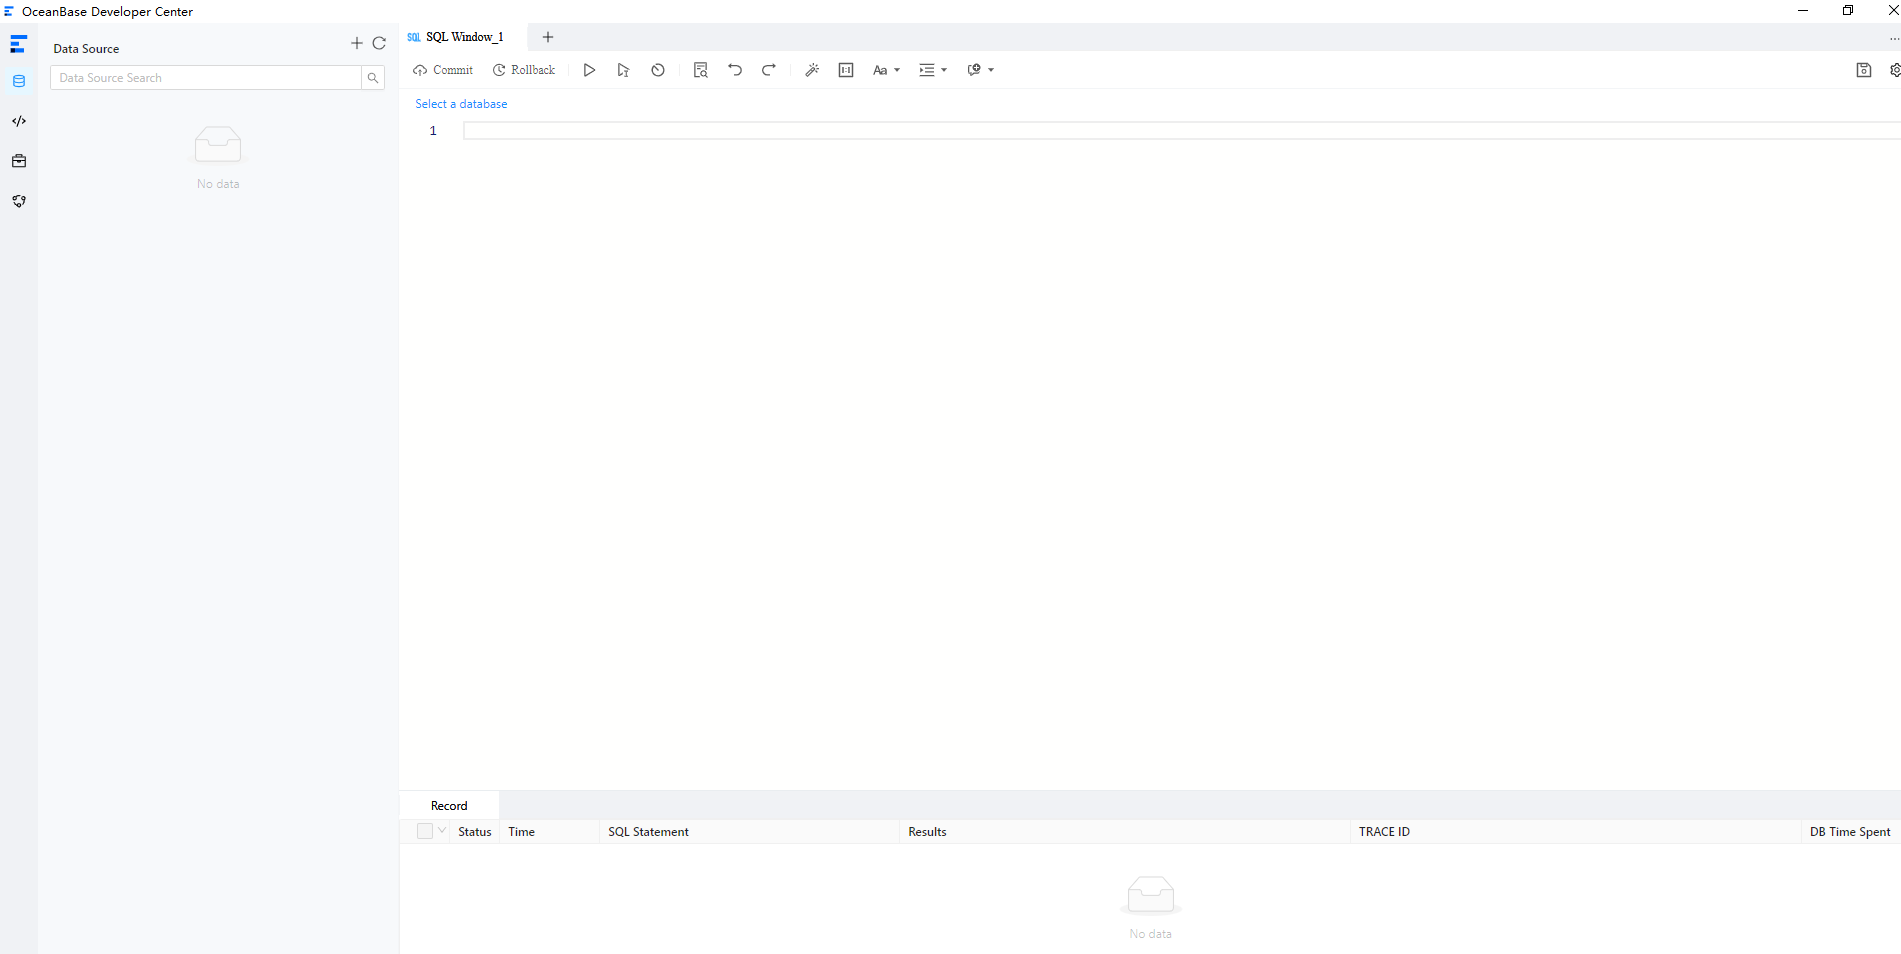The image size is (1901, 954).
Task: Click the find and replace icon in the toolbar
Action: click(x=700, y=70)
